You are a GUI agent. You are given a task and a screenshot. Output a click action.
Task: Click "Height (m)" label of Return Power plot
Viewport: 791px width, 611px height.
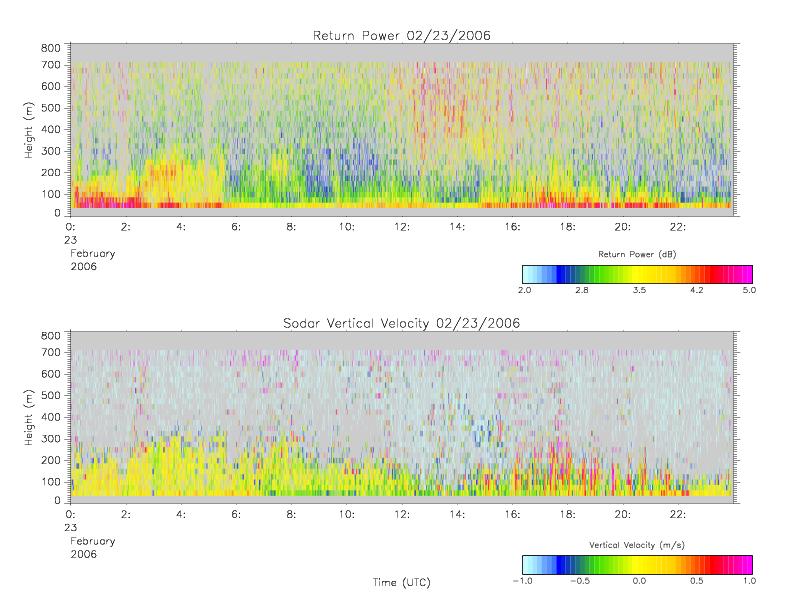click(x=29, y=130)
